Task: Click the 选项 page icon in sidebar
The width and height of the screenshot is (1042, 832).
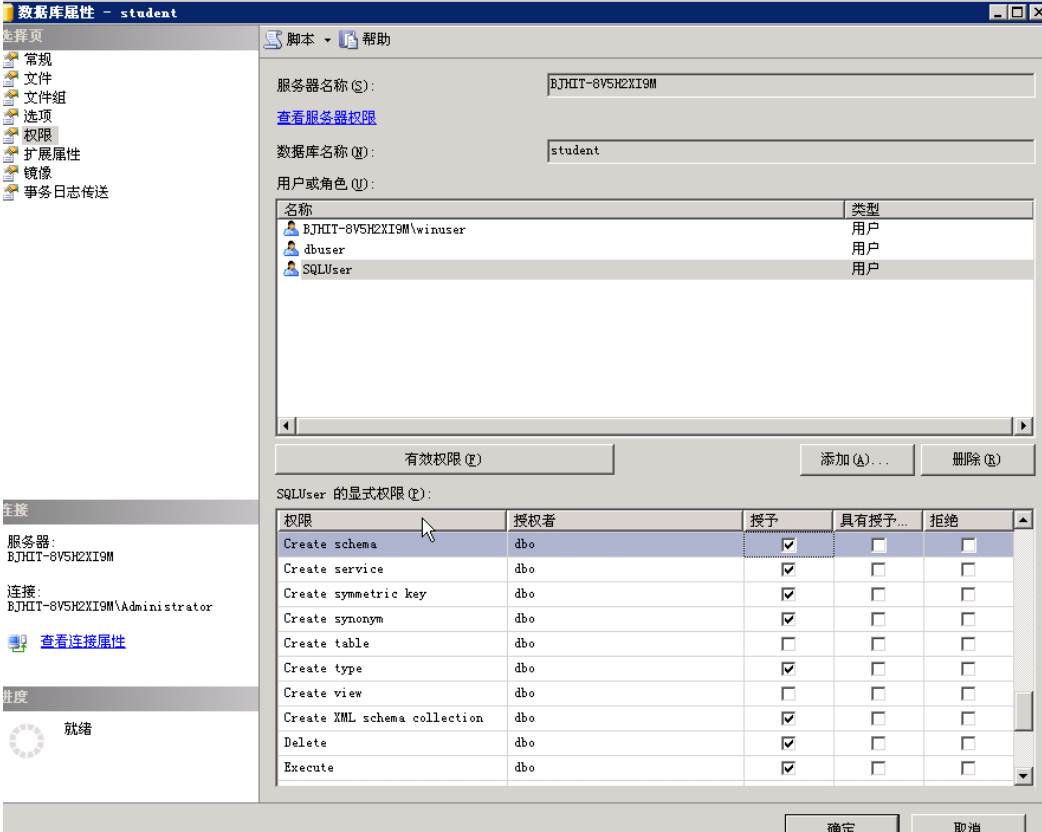Action: point(11,116)
